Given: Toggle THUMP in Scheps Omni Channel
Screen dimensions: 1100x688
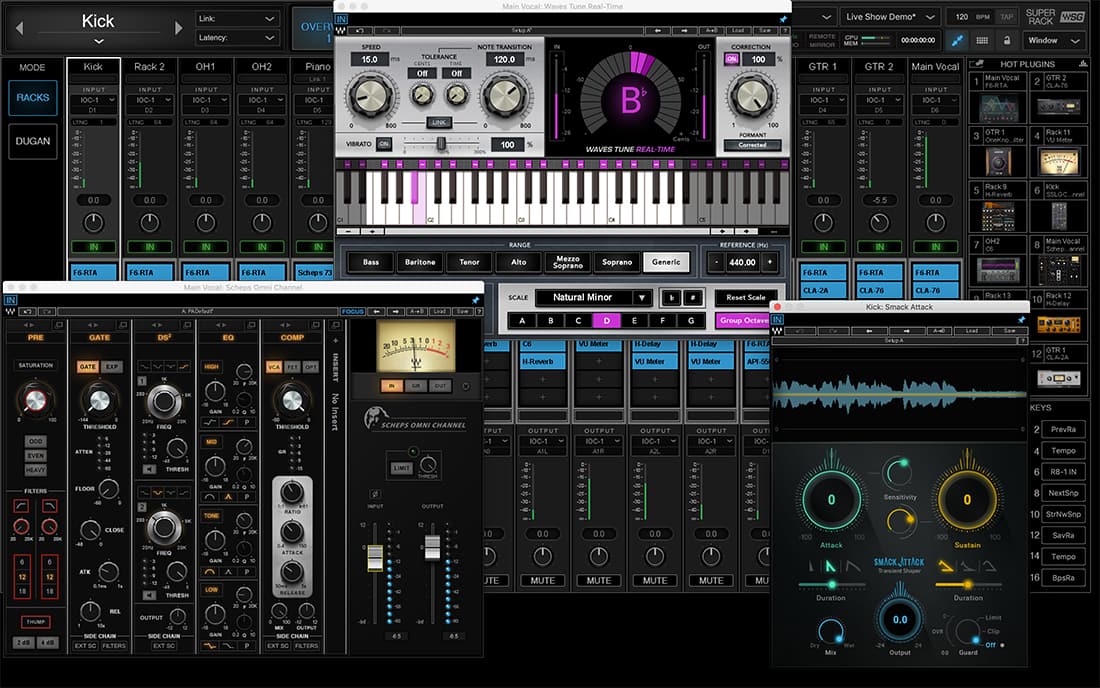Looking at the screenshot, I should [36, 621].
